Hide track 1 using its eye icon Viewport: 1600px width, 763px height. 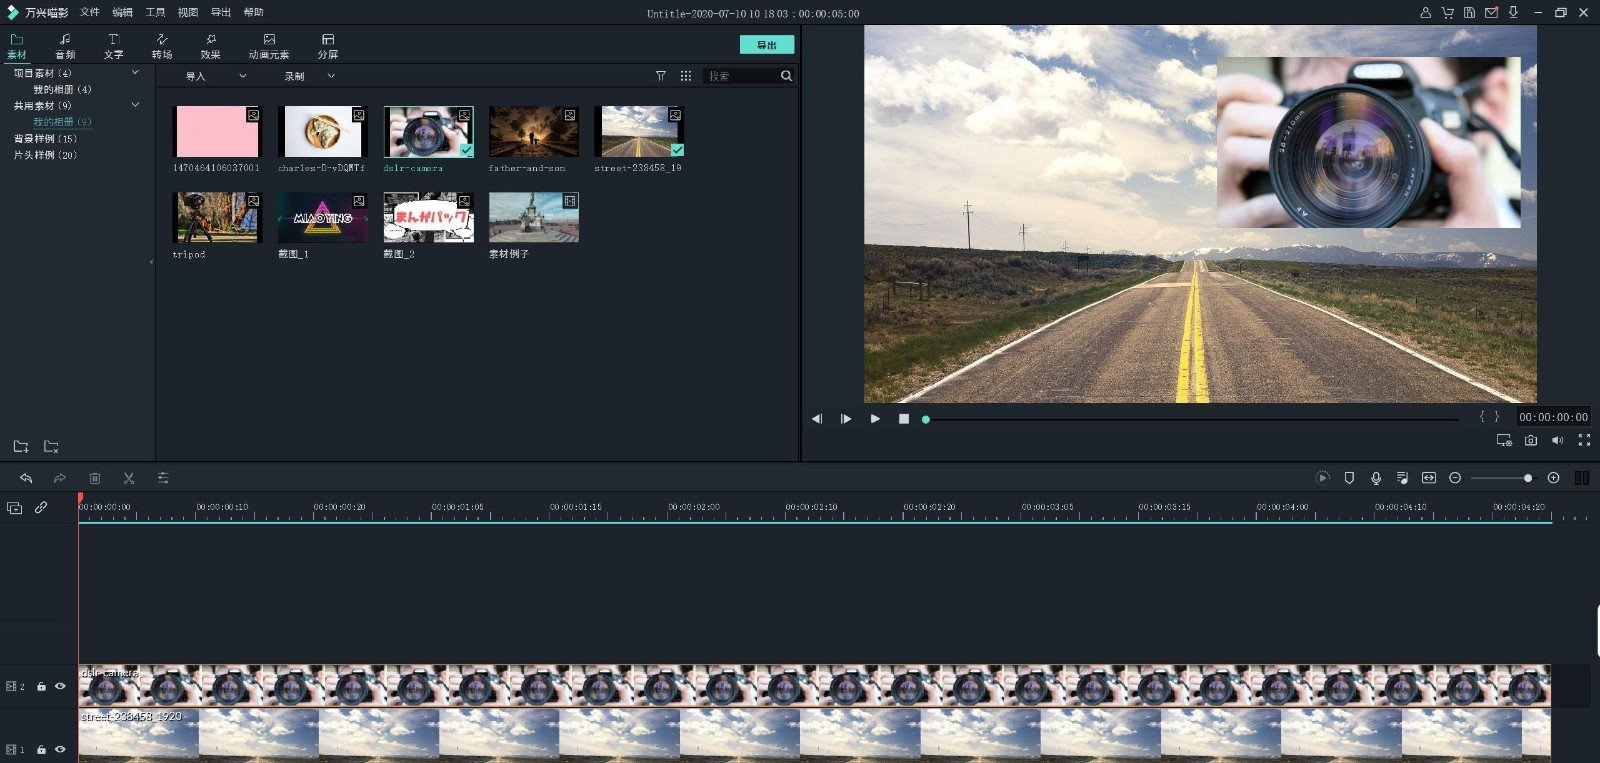point(60,749)
